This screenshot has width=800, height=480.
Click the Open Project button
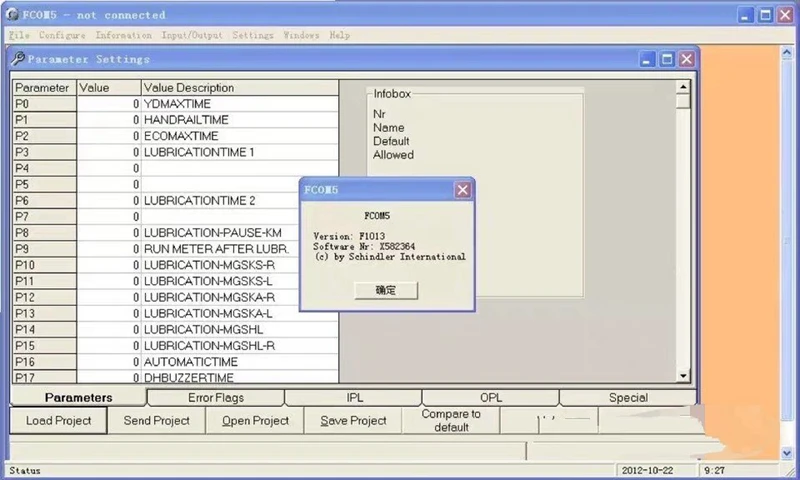coord(255,420)
